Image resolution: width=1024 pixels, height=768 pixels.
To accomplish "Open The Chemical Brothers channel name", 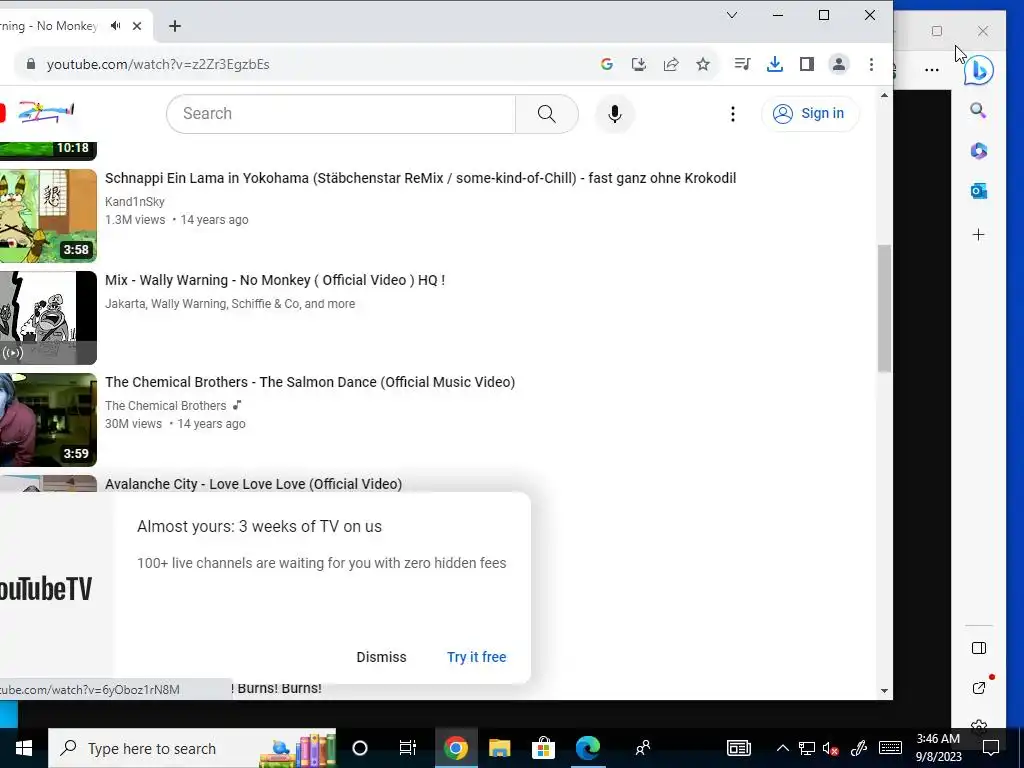I will tap(166, 406).
